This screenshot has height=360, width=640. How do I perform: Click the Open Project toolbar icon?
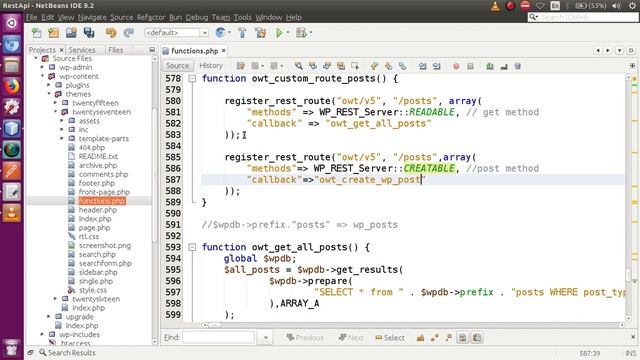tap(71, 33)
